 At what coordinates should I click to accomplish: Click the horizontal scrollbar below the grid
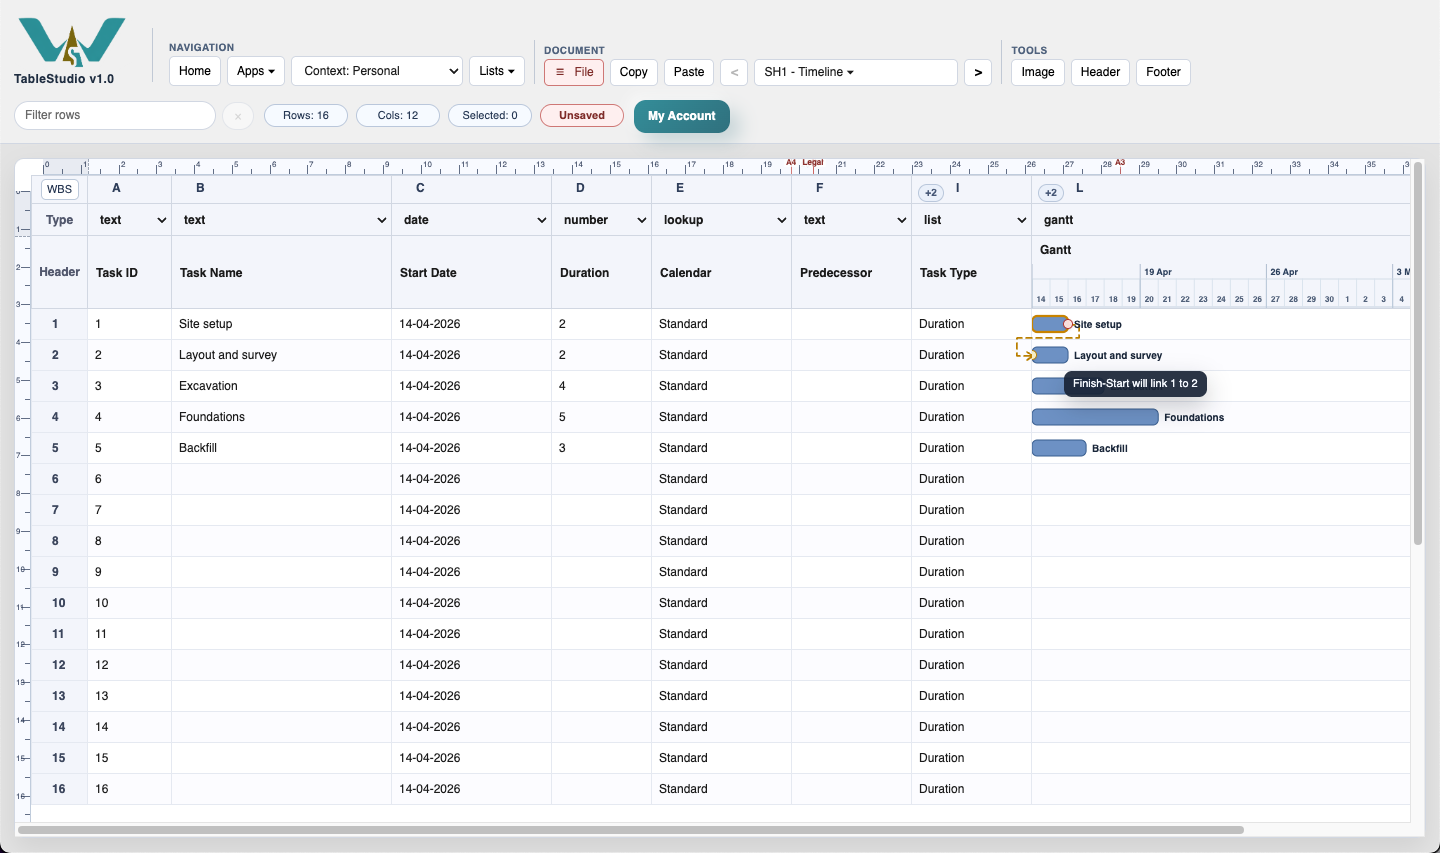(x=631, y=830)
